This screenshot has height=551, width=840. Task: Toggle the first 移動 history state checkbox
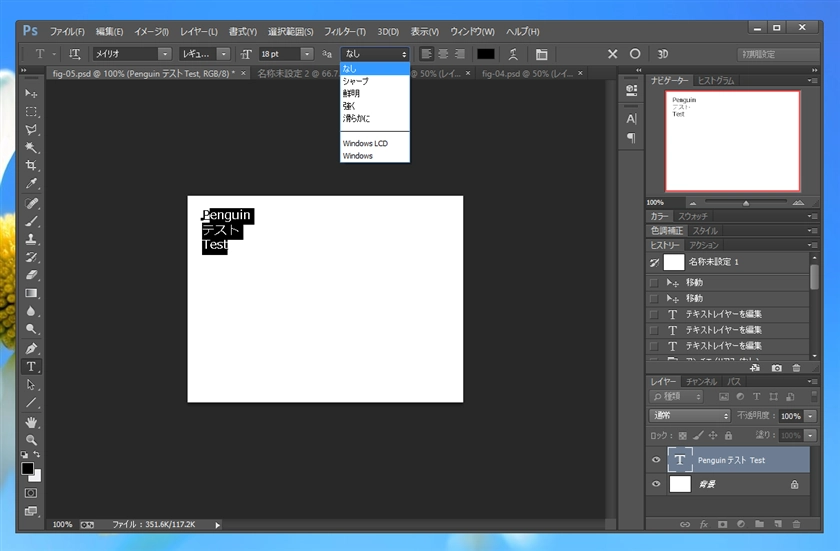tap(654, 283)
